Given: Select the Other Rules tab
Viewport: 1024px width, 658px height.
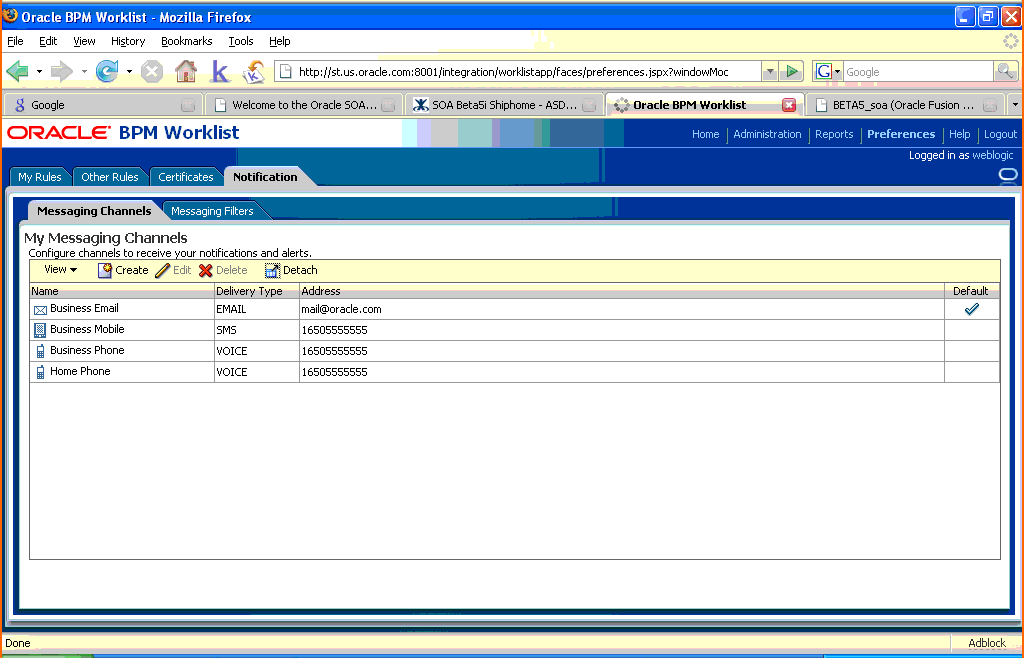Looking at the screenshot, I should click(110, 177).
